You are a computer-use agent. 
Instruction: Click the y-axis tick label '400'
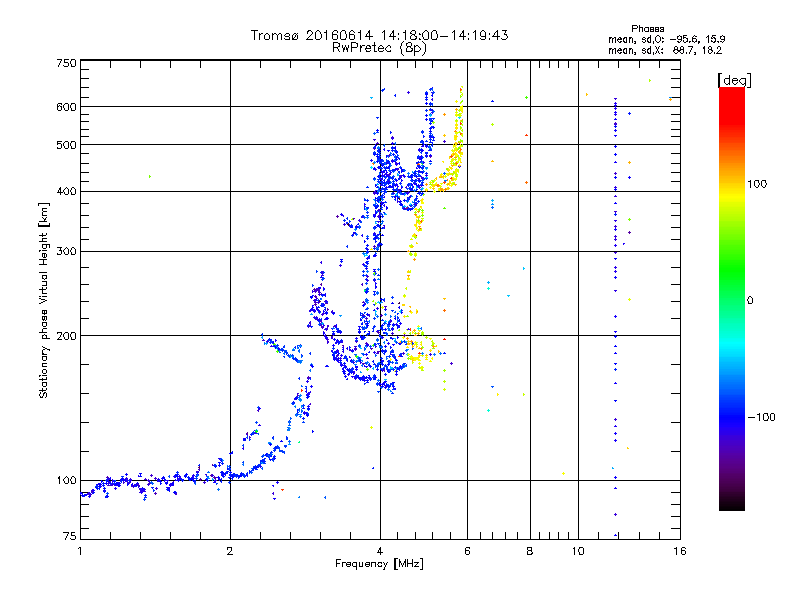click(66, 191)
